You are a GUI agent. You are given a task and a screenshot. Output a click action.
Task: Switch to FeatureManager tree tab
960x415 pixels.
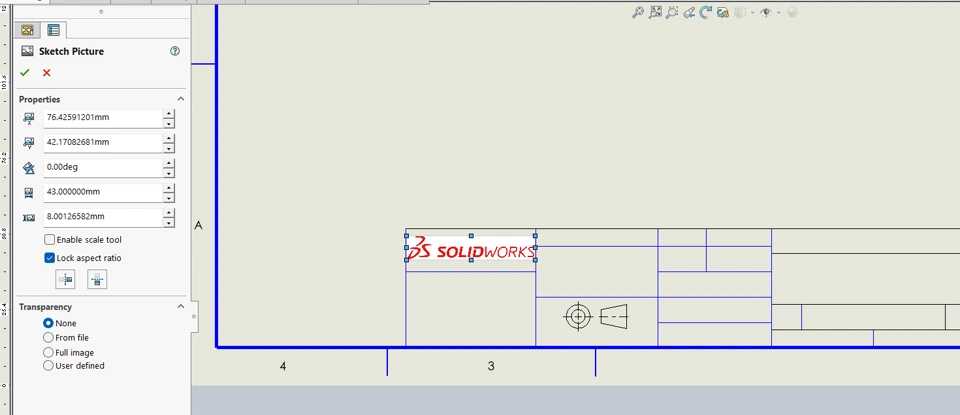(x=27, y=30)
